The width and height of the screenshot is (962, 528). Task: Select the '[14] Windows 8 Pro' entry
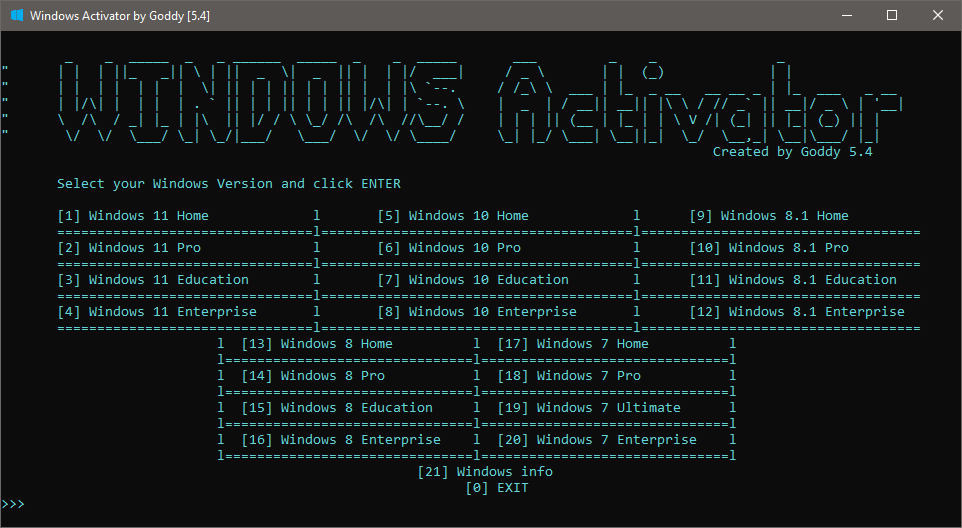point(314,375)
